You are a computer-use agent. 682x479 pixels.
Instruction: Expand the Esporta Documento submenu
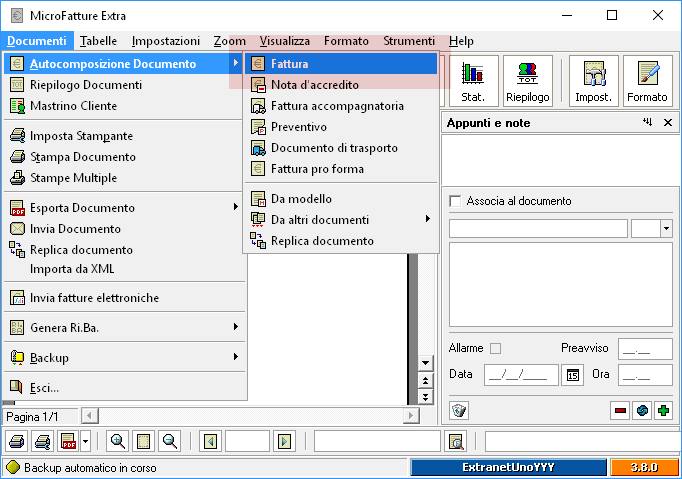(x=235, y=207)
